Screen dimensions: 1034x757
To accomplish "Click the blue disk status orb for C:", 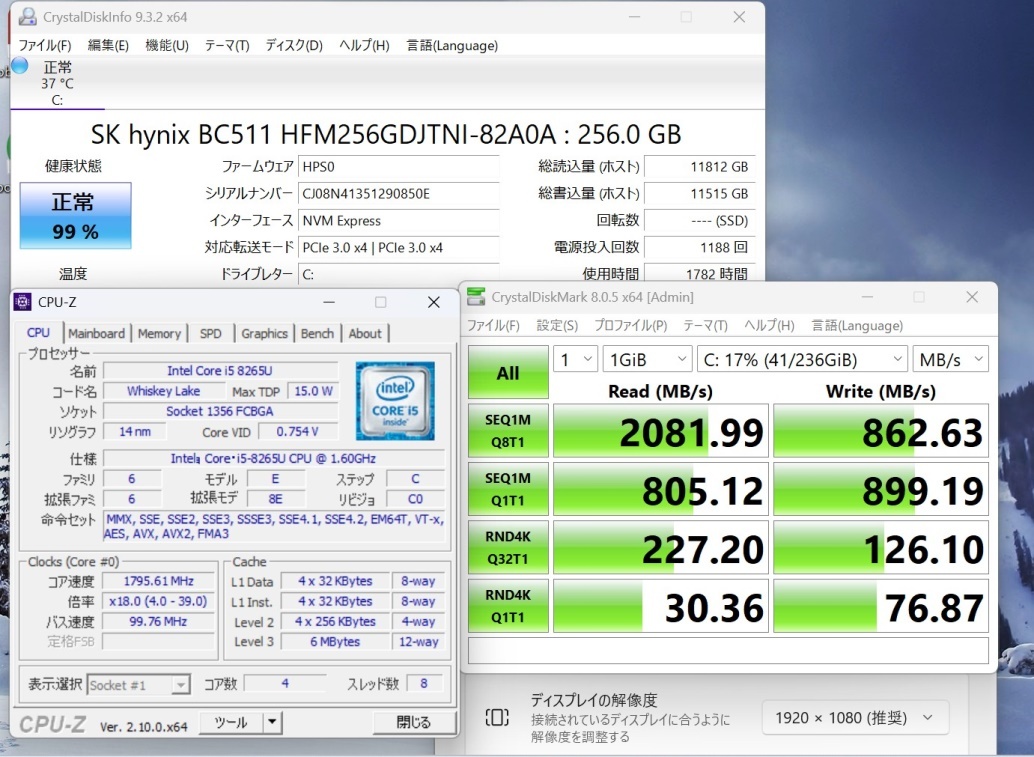I will click(x=20, y=66).
